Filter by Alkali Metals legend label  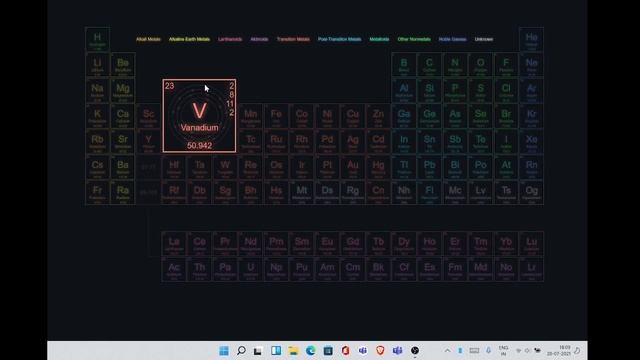coord(148,39)
